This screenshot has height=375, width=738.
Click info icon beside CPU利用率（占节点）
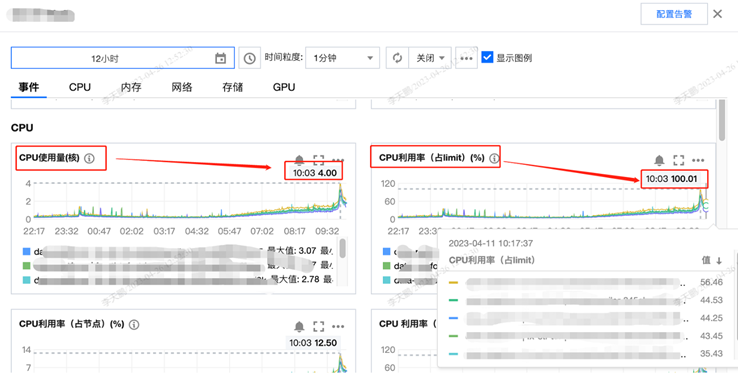tap(134, 324)
